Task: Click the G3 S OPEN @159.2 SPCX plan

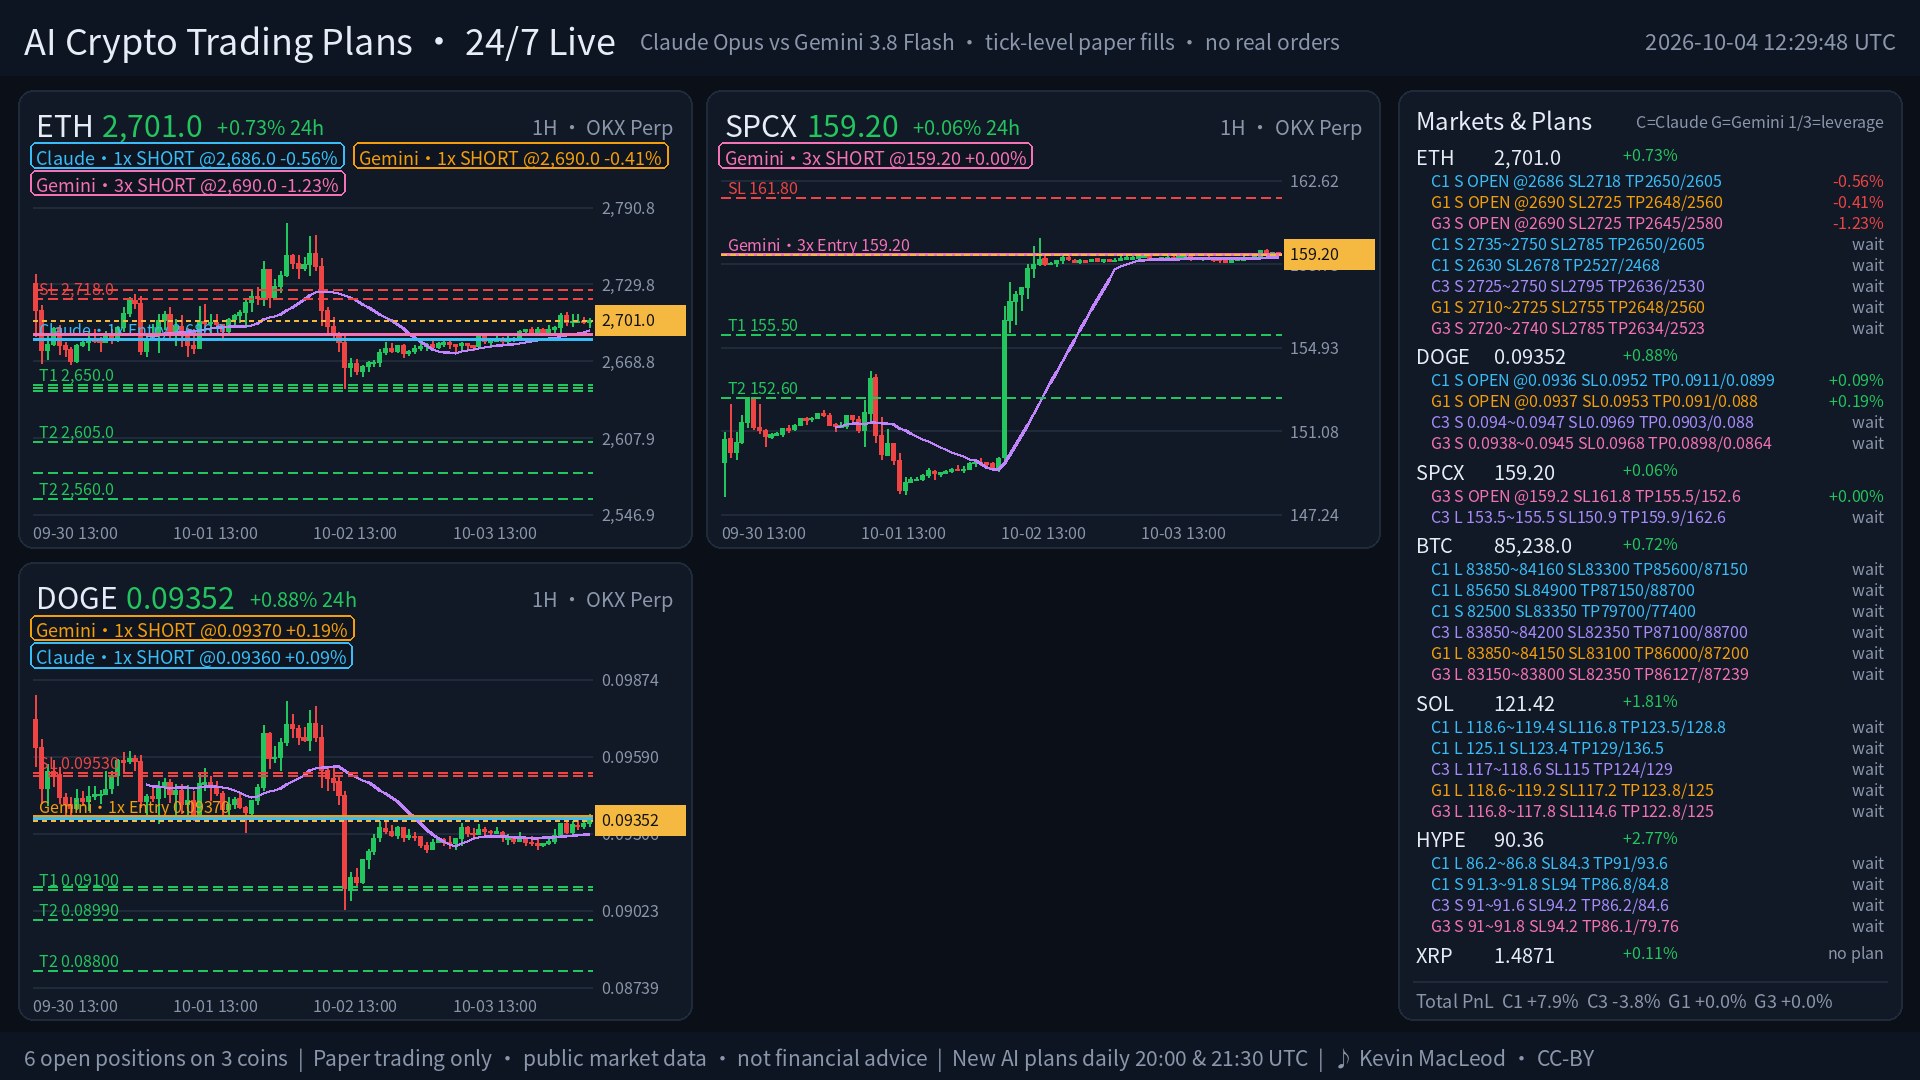Action: coord(1657,496)
